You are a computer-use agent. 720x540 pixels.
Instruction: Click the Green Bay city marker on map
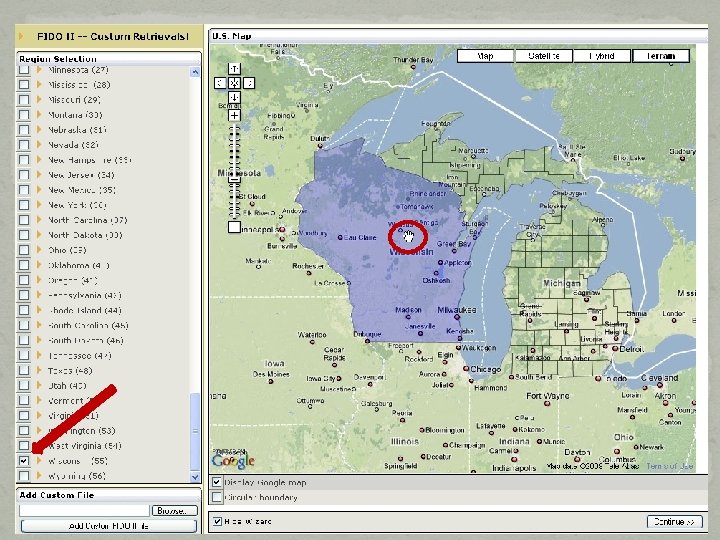coord(454,251)
